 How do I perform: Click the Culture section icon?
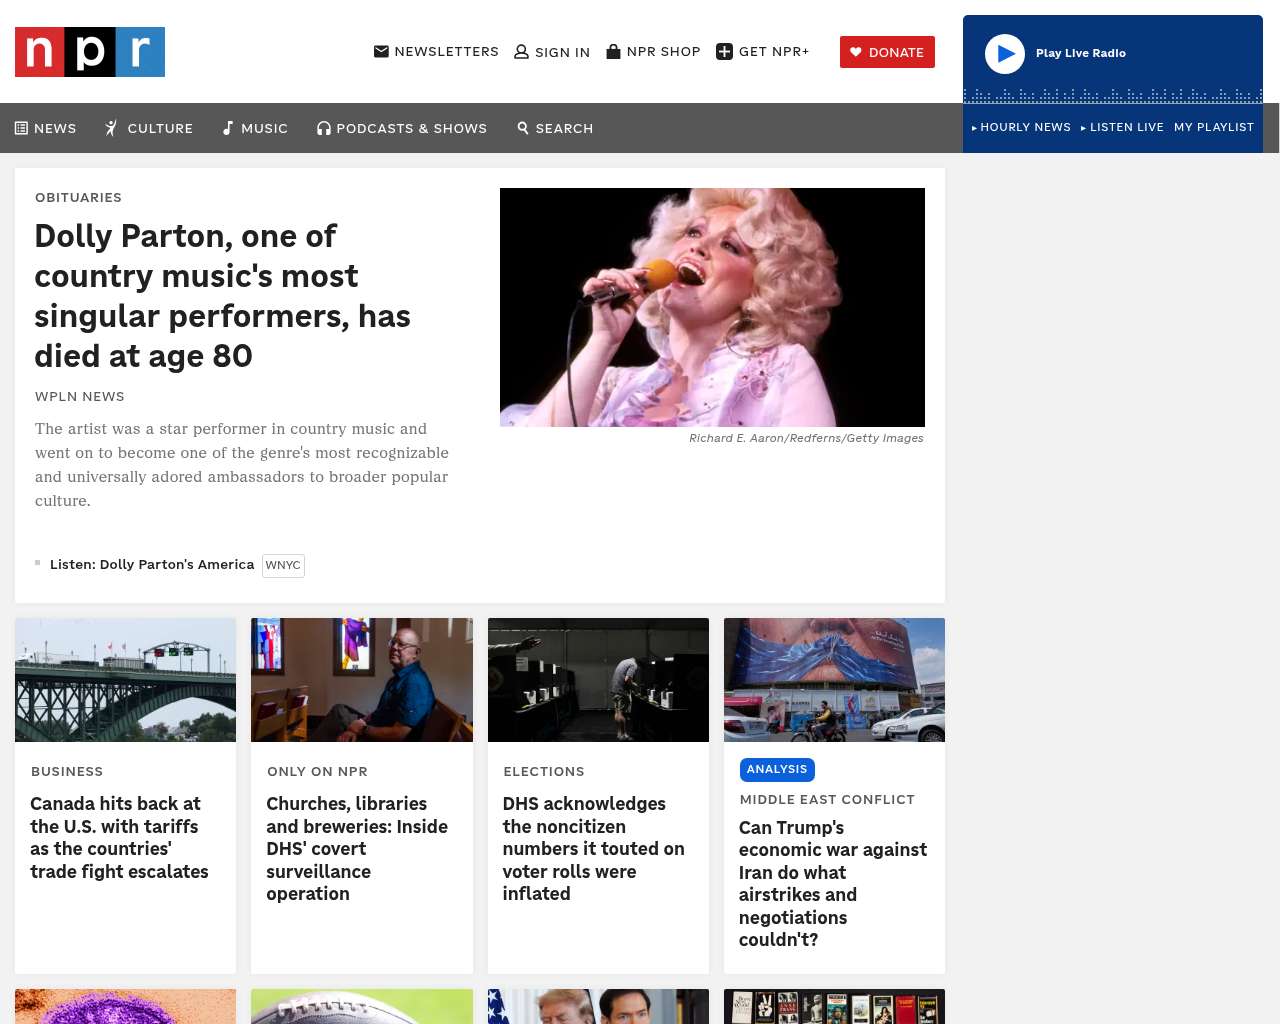[x=112, y=128]
